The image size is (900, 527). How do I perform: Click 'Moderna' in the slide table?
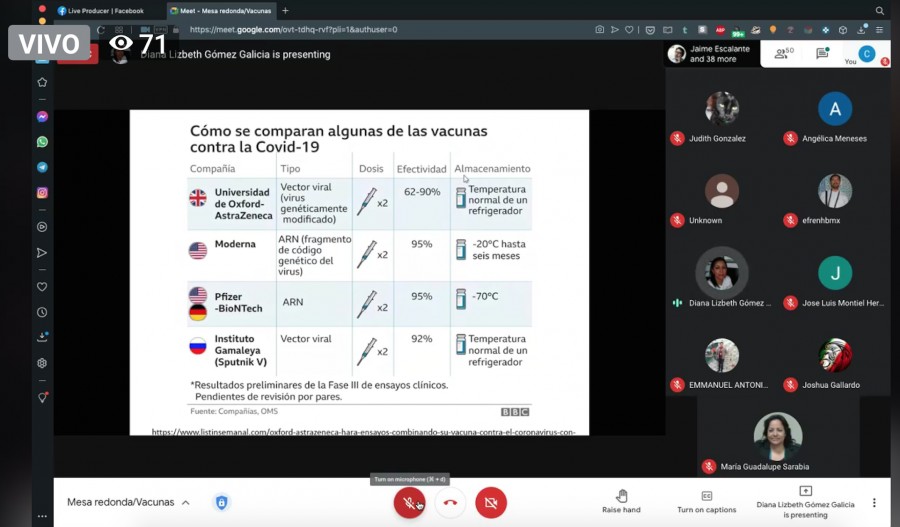click(x=235, y=244)
